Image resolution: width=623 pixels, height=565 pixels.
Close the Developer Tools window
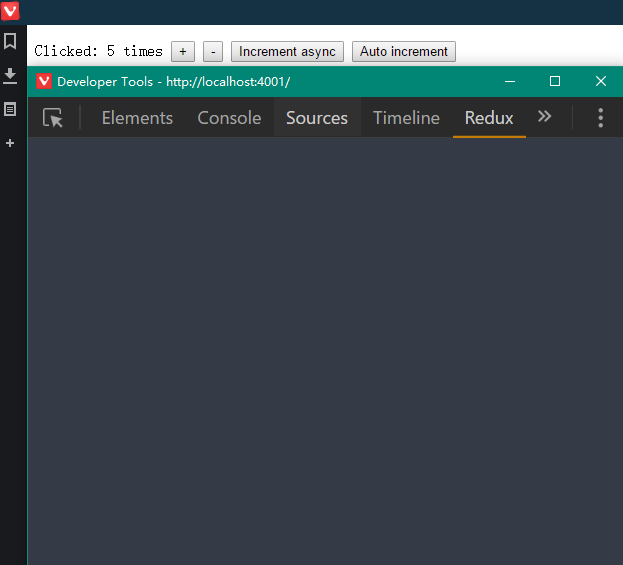tap(601, 81)
